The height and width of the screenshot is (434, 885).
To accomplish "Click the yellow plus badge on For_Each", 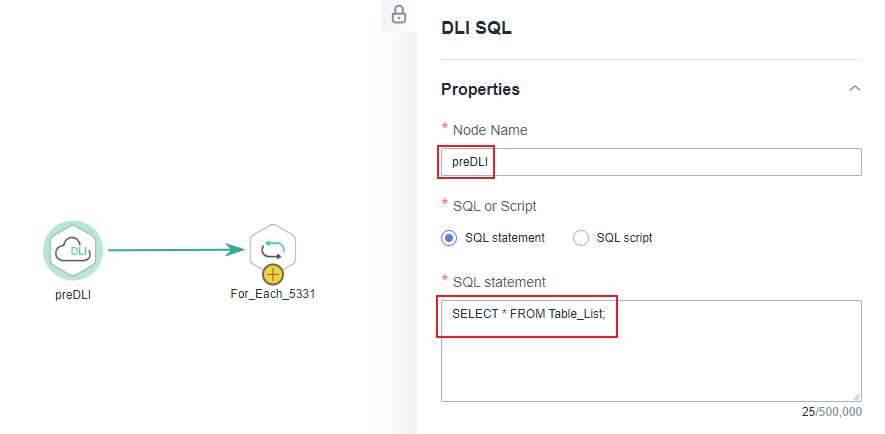I will tap(272, 274).
